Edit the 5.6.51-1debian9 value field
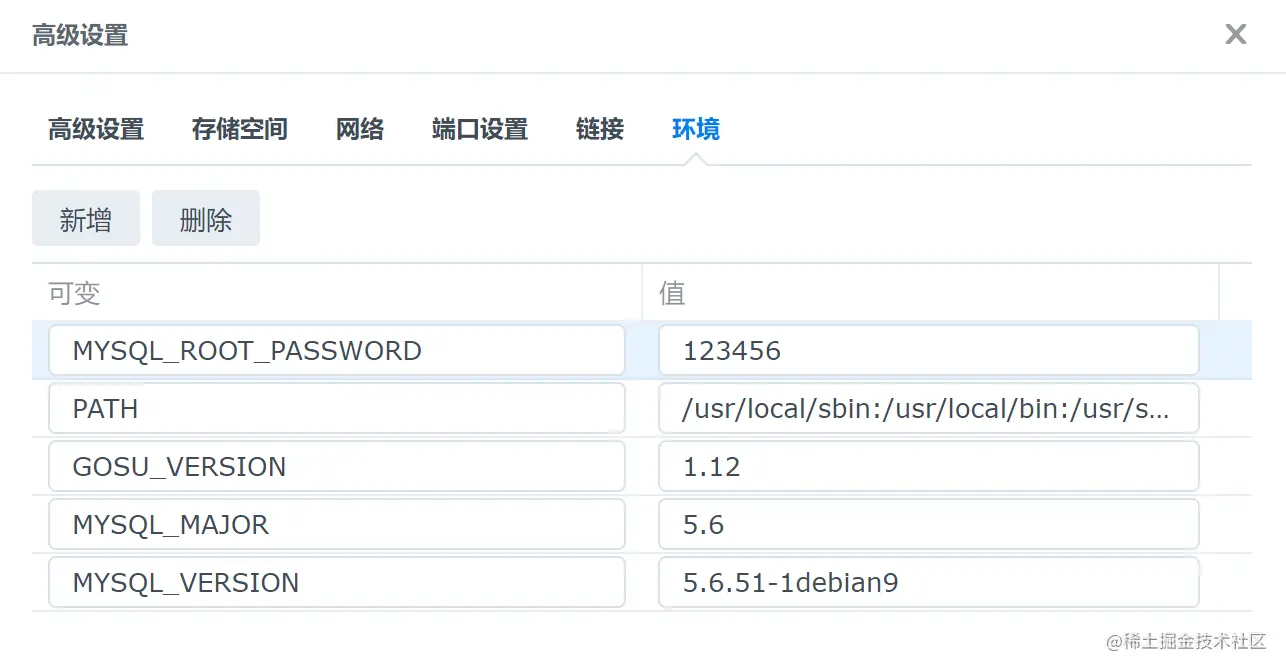Screen dimensions: 1286x671 (929, 582)
